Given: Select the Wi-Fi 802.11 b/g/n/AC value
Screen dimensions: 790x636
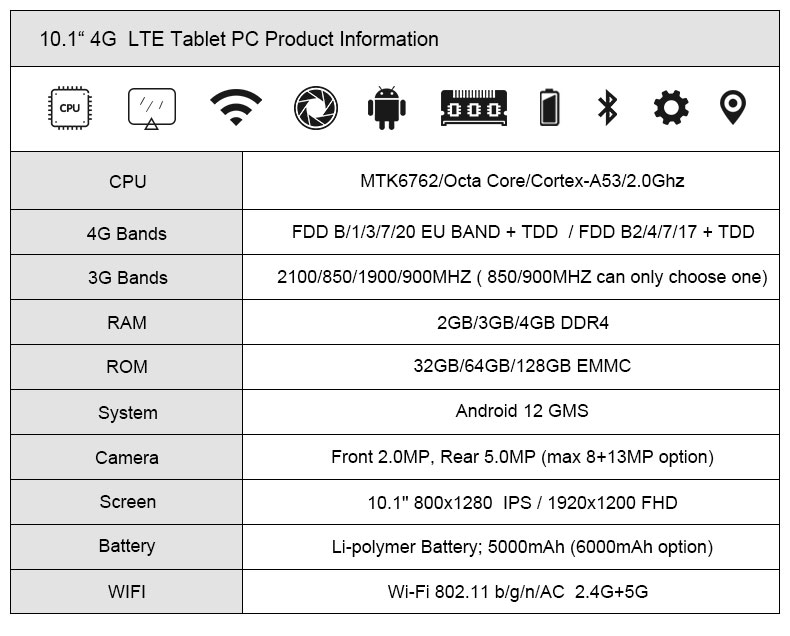Looking at the screenshot, I should point(518,592).
